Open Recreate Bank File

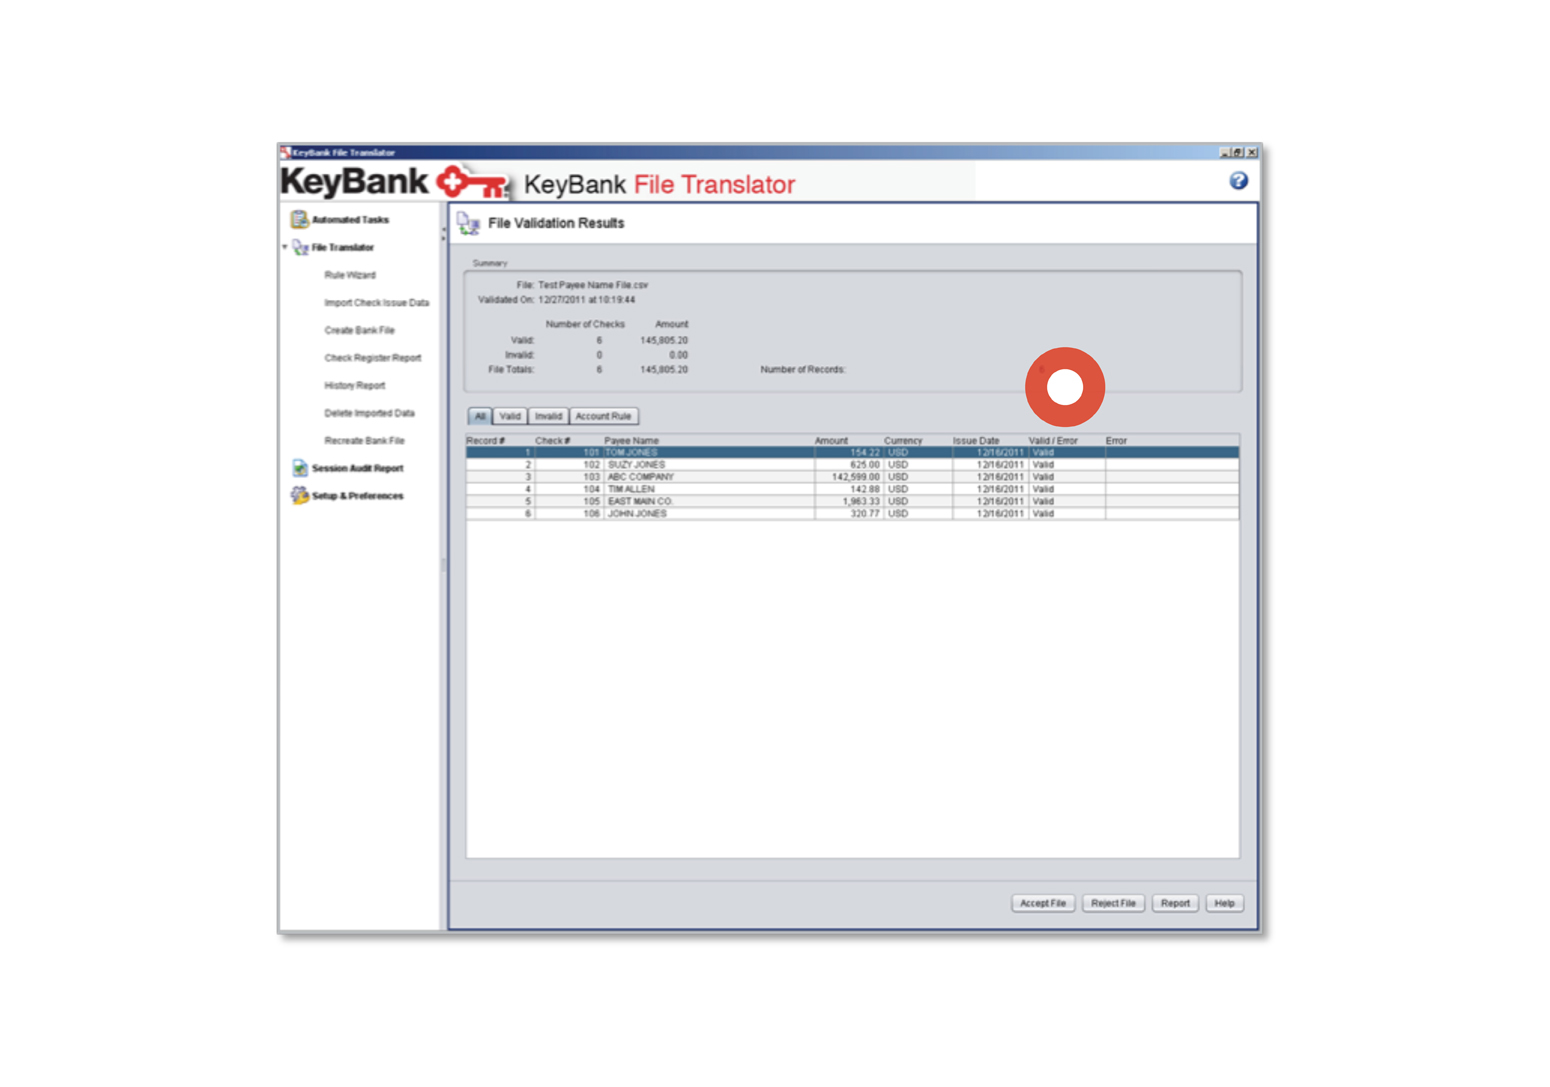[x=364, y=441]
